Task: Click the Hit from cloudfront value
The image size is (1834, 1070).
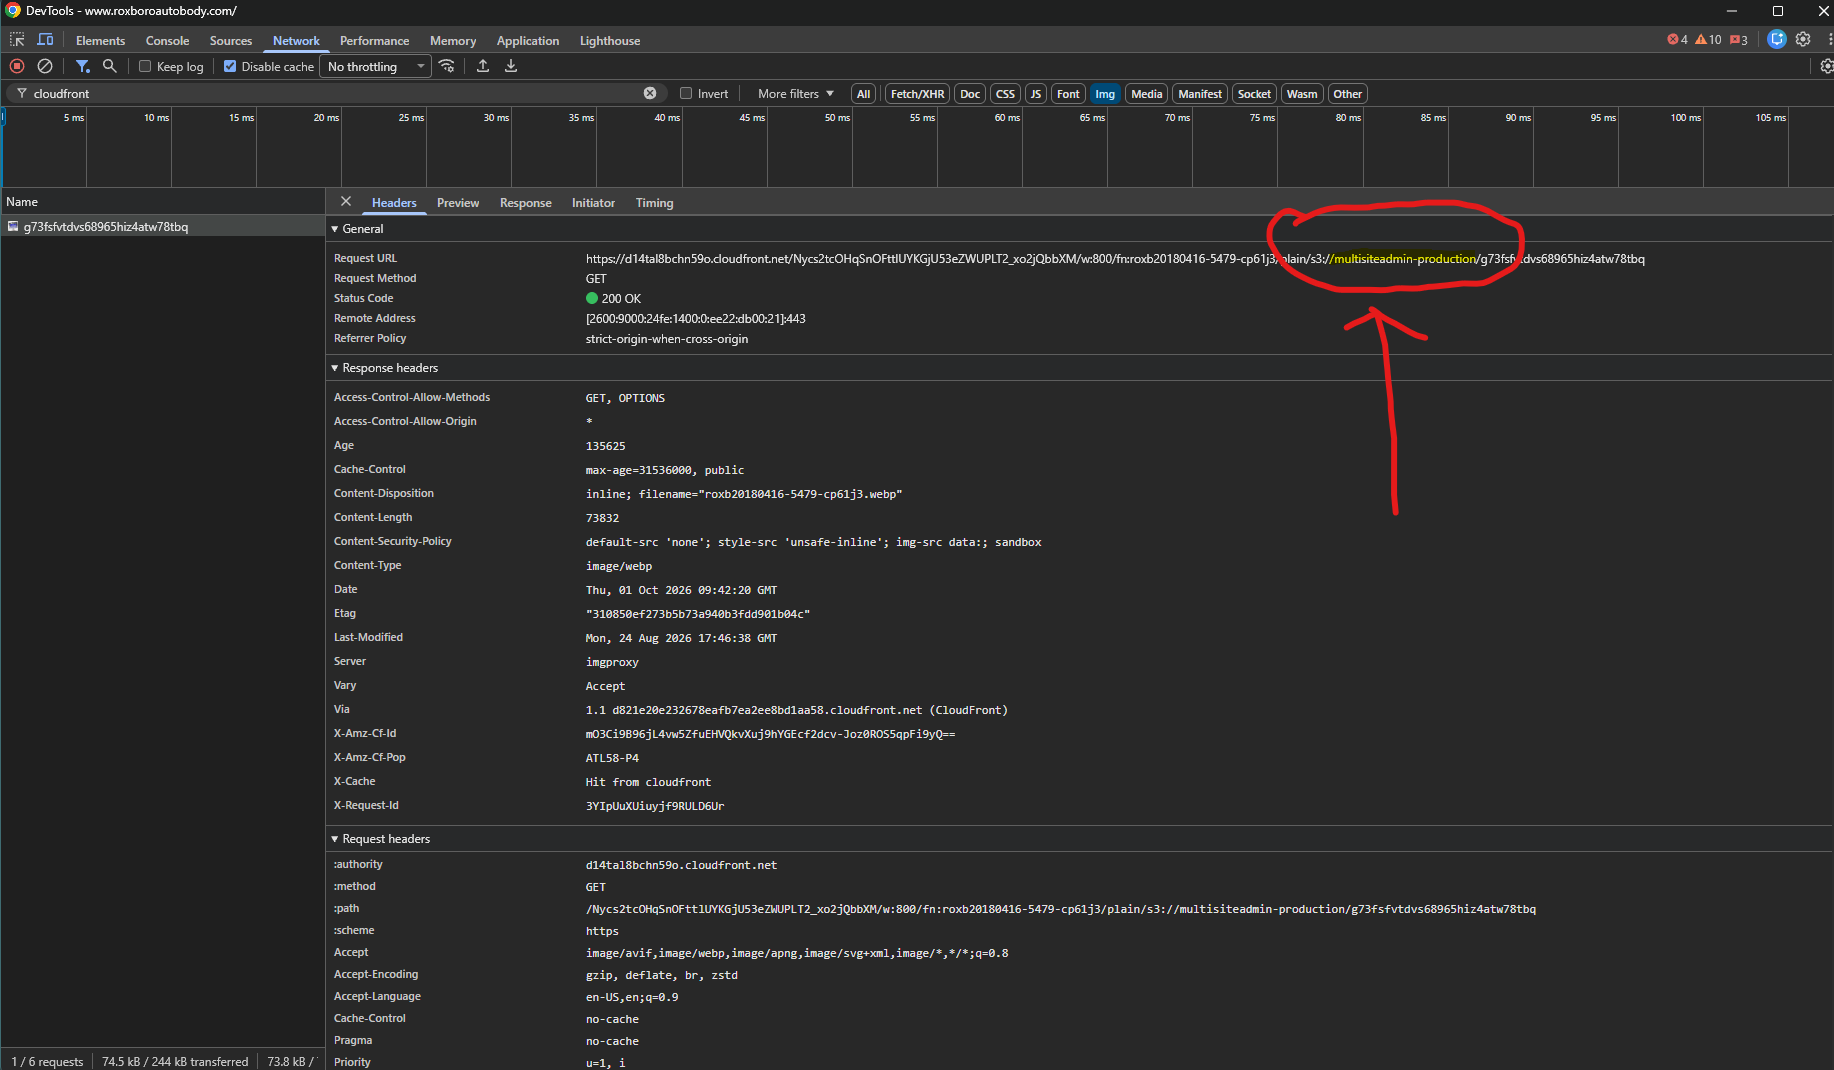Action: pos(648,782)
